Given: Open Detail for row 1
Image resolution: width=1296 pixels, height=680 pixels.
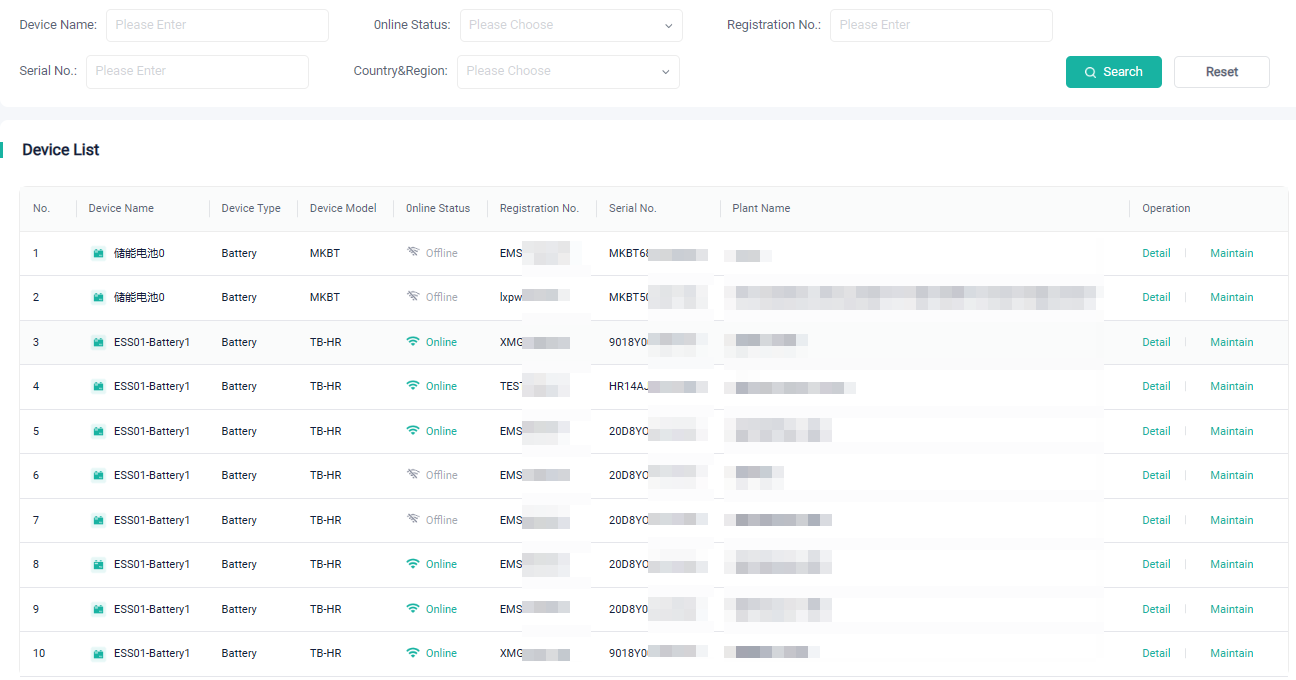Looking at the screenshot, I should click(x=1156, y=253).
